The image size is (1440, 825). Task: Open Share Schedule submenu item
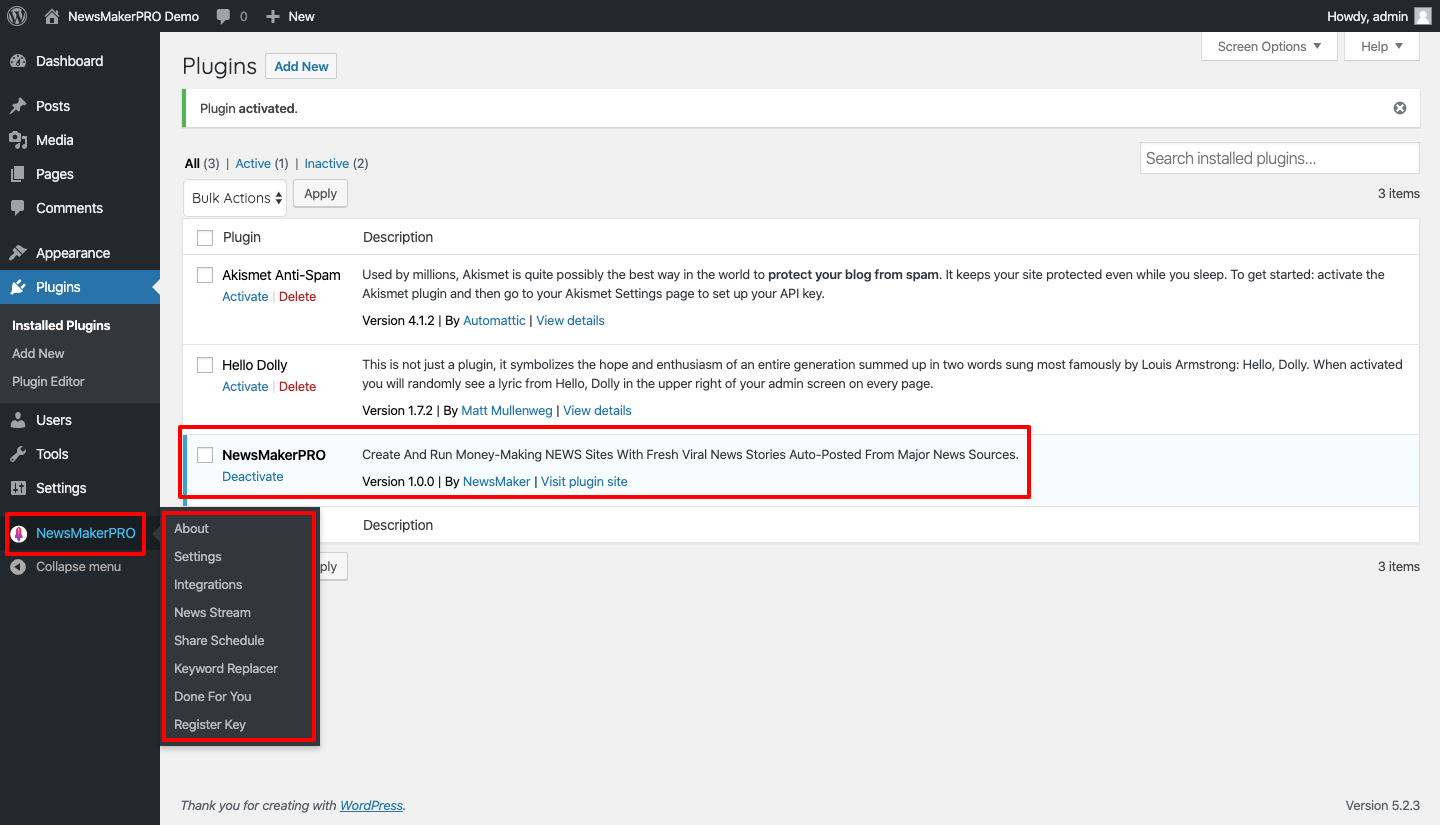pyautogui.click(x=219, y=640)
